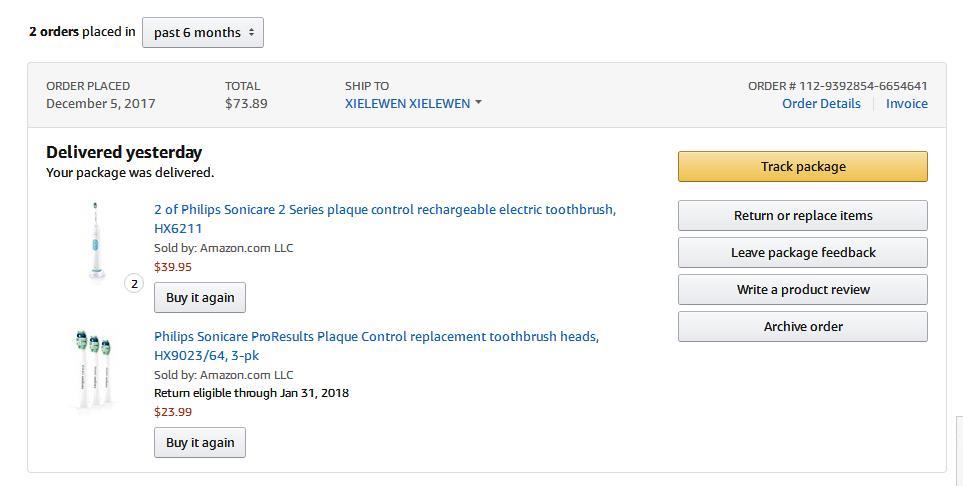Expand the XIELEWEN XIELEWEN ship-to dropdown
Viewport: 963px width, 486px height.
click(408, 103)
